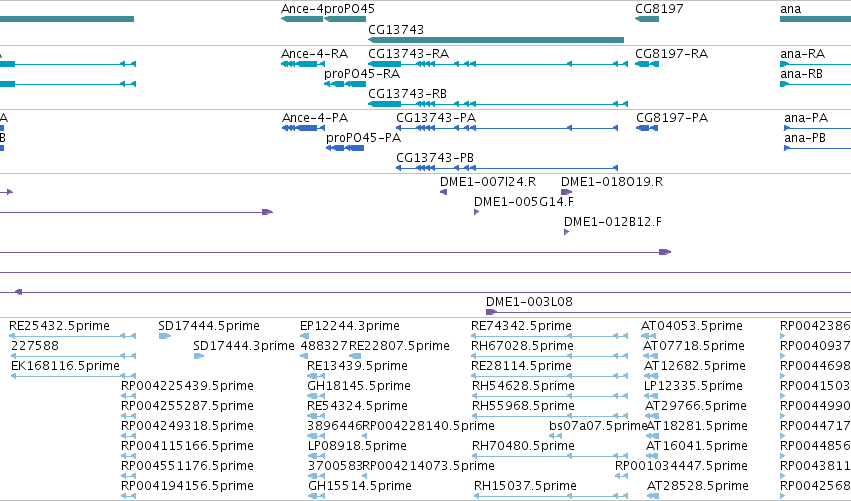Select the SD17444.5prime EST label
Image resolution: width=851 pixels, height=501 pixels.
pyautogui.click(x=209, y=326)
